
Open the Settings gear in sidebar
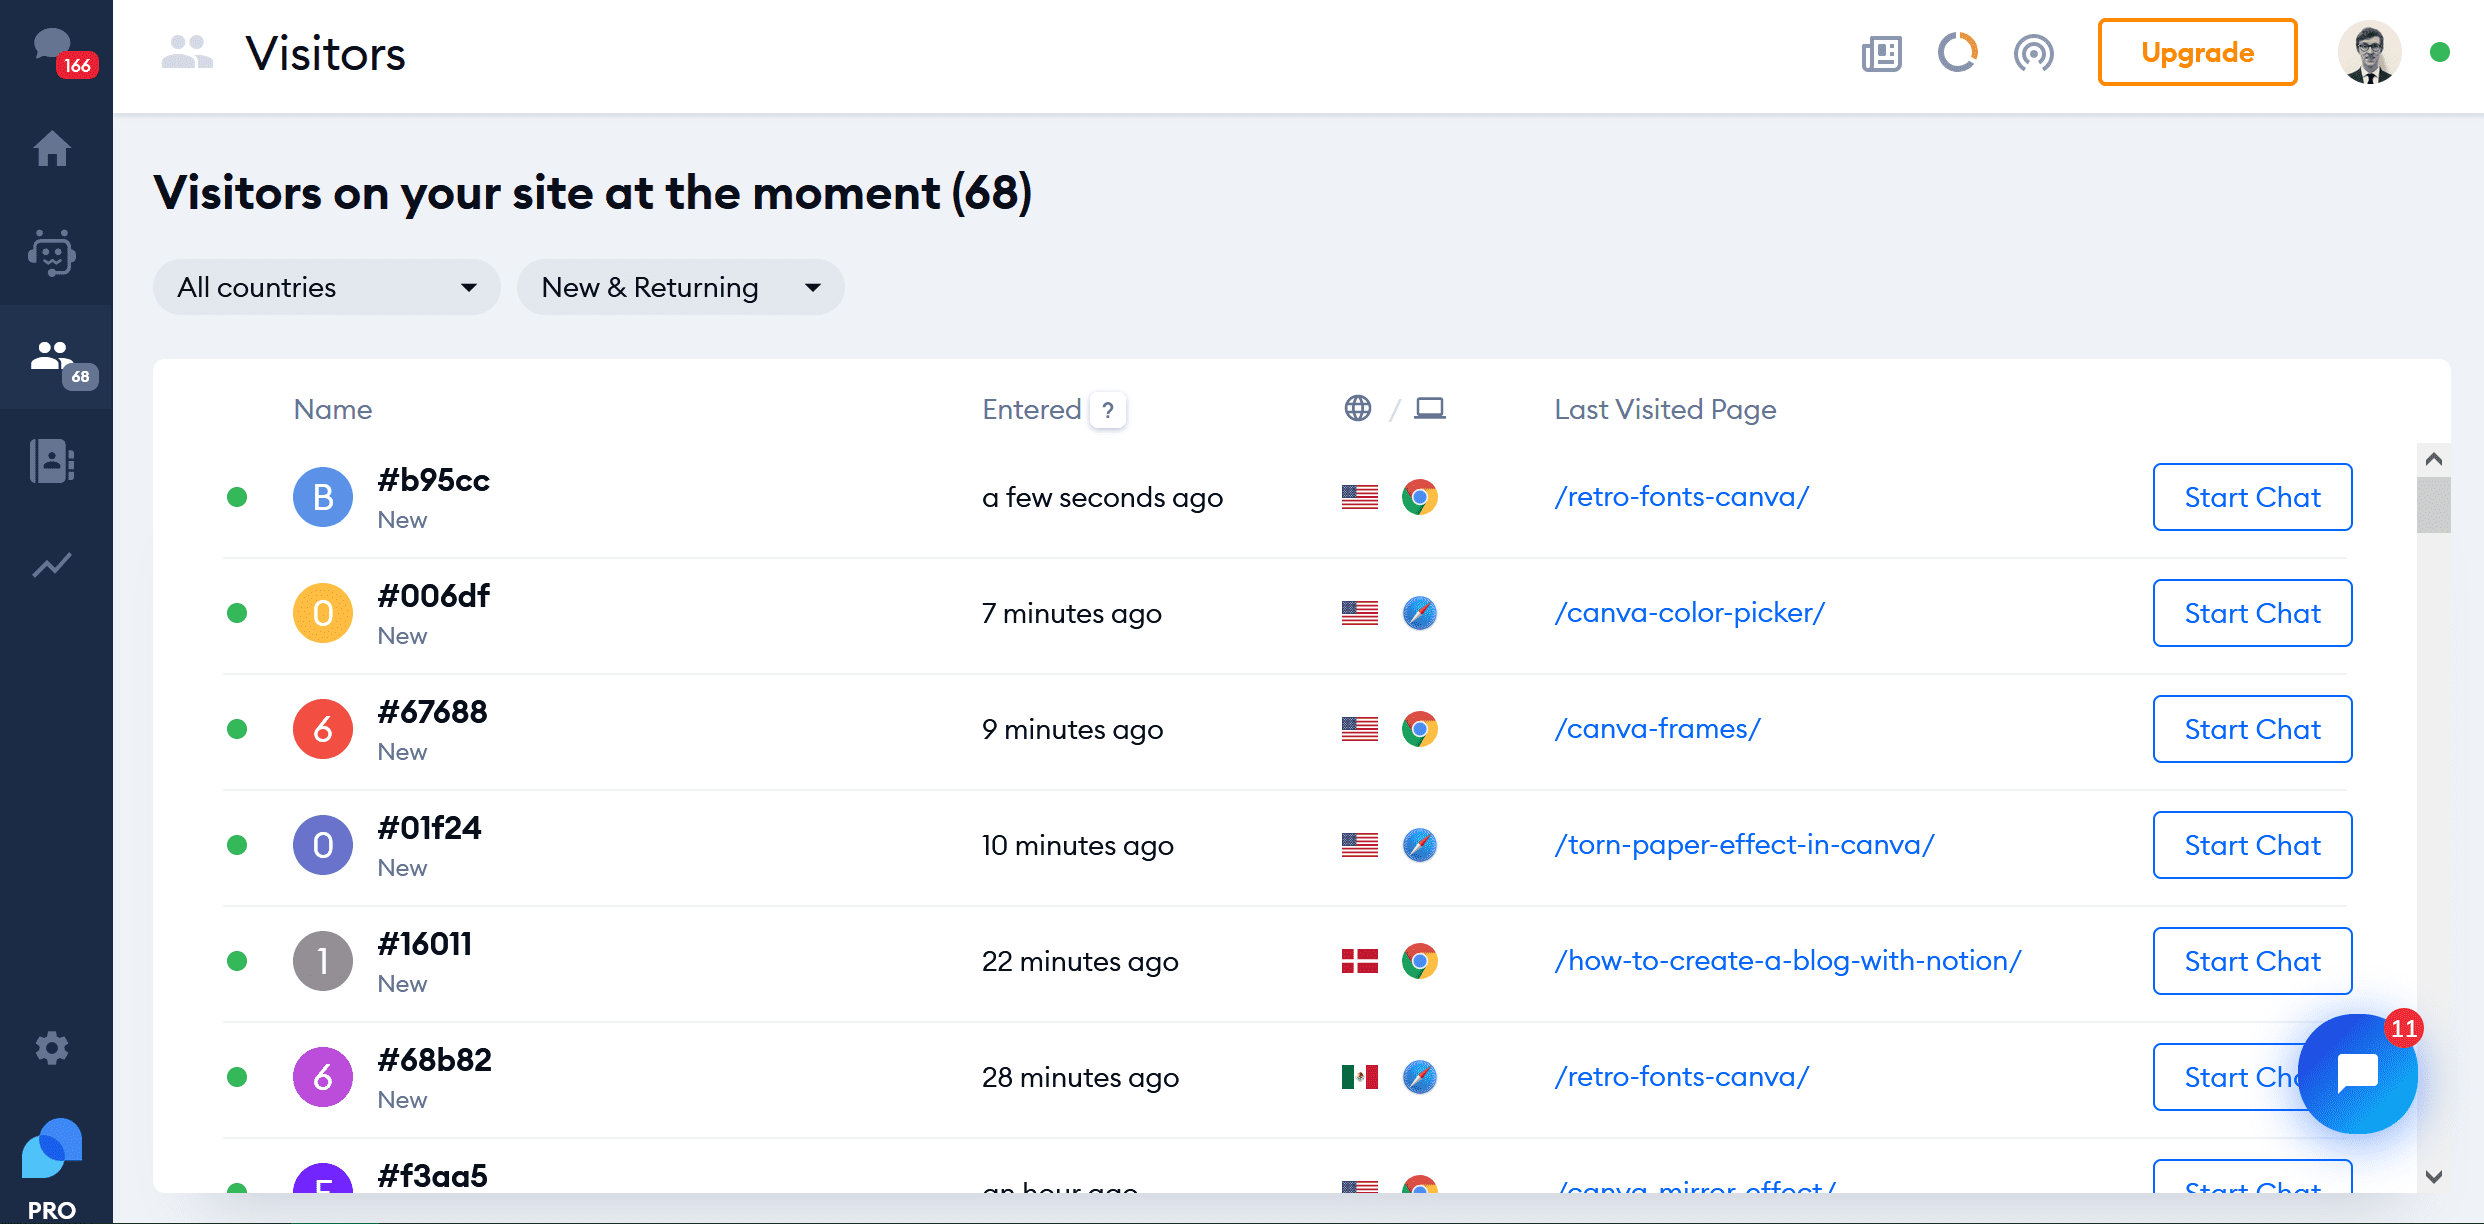click(x=52, y=1048)
